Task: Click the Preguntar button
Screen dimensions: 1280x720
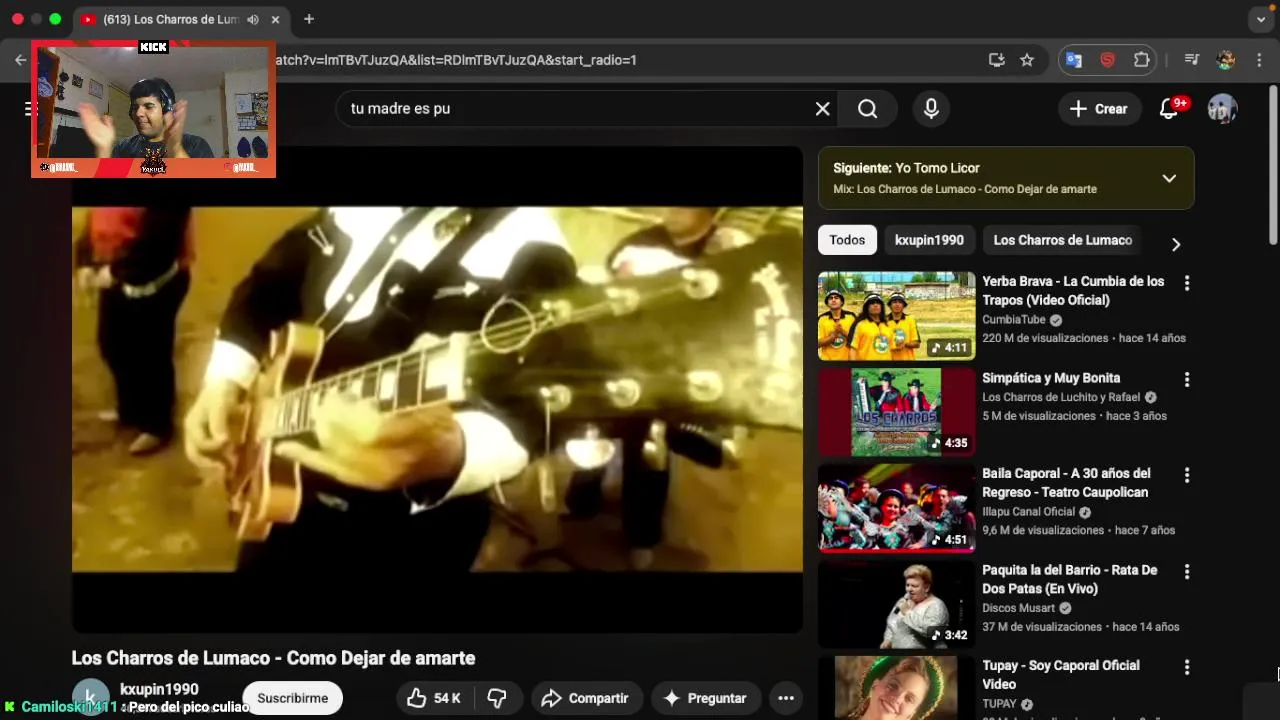Action: 705,698
